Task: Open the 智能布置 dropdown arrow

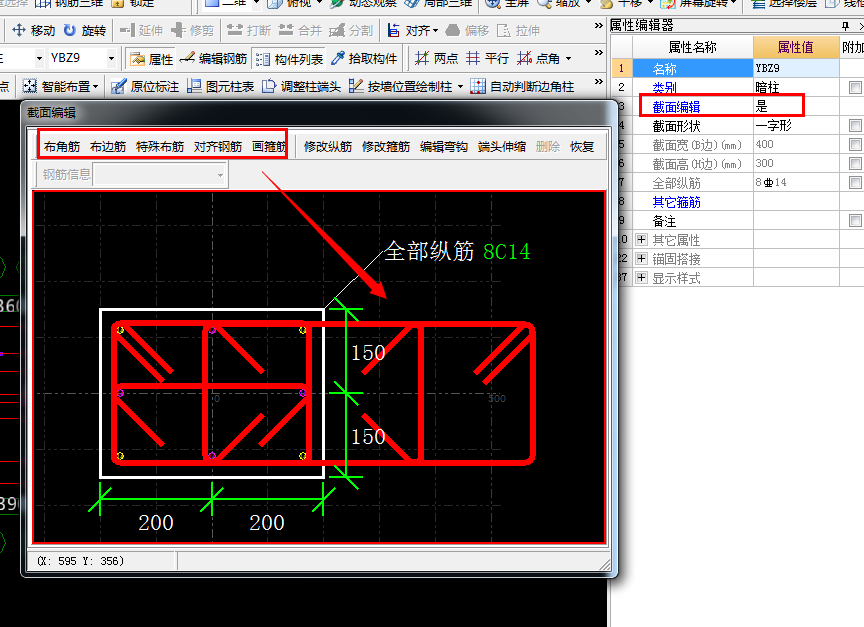Action: click(95, 87)
